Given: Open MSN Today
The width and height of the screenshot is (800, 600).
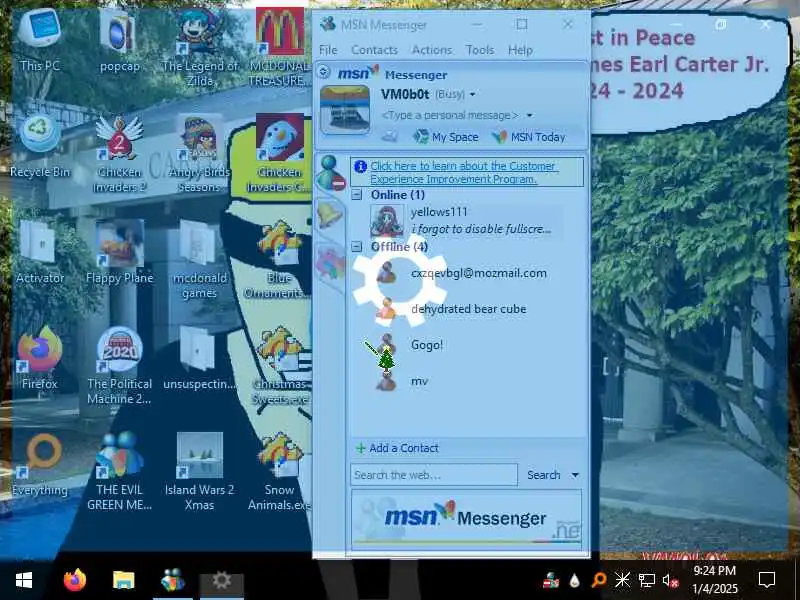Looking at the screenshot, I should [x=529, y=137].
